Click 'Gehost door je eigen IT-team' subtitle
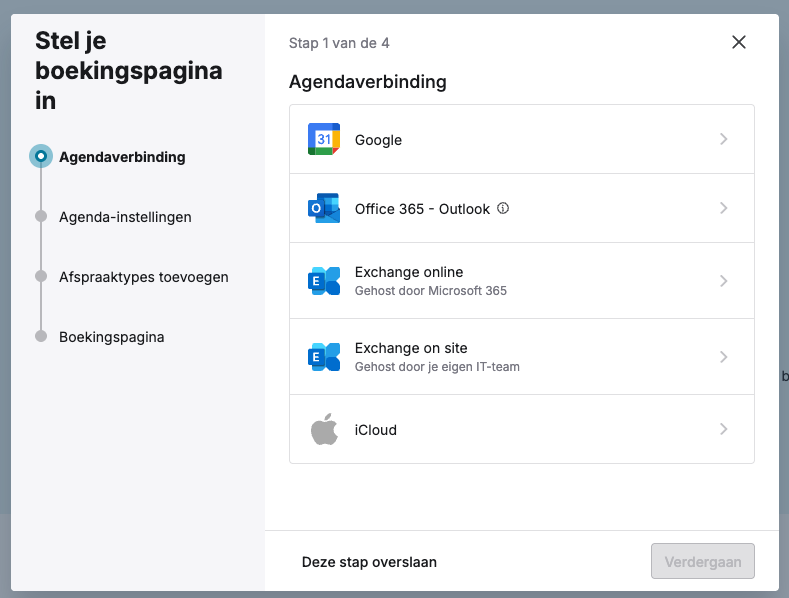 click(x=437, y=366)
